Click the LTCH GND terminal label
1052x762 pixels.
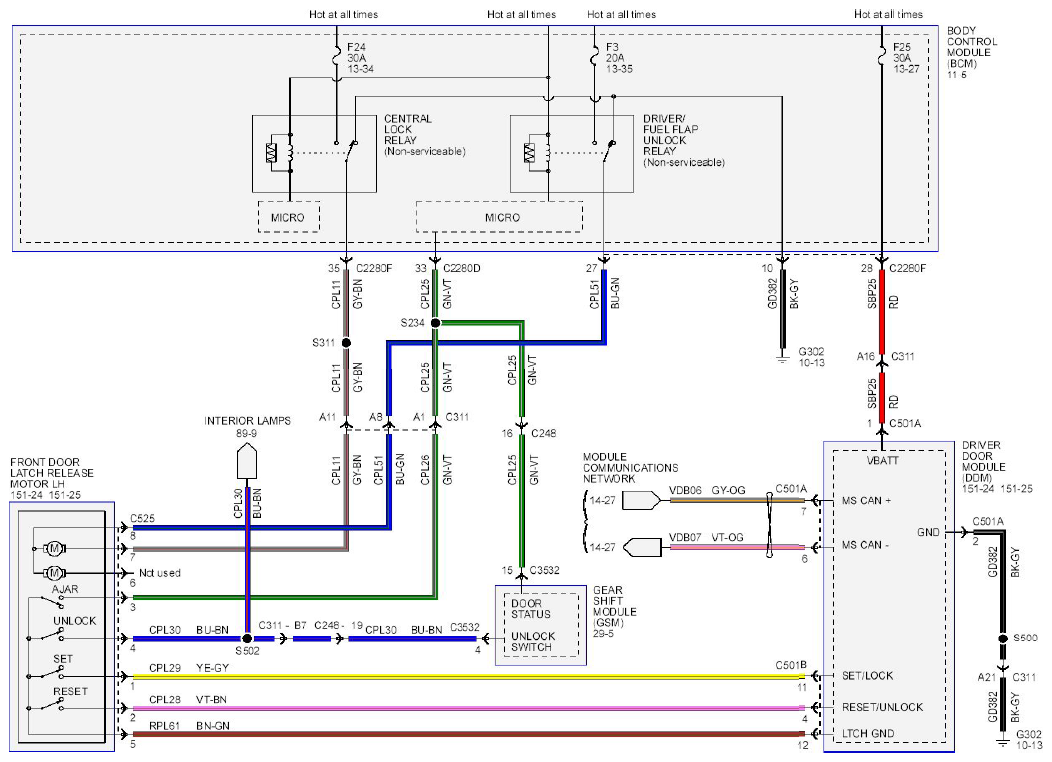pos(868,733)
